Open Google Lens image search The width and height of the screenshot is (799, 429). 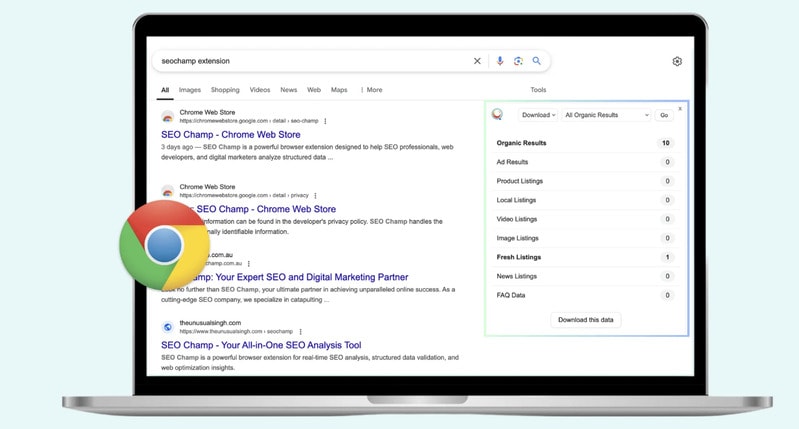[x=518, y=61]
